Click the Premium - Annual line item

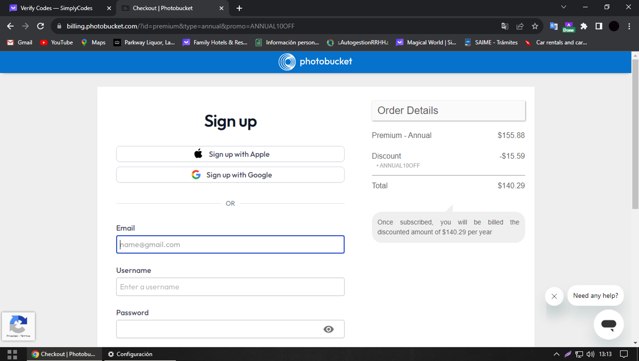click(x=401, y=135)
